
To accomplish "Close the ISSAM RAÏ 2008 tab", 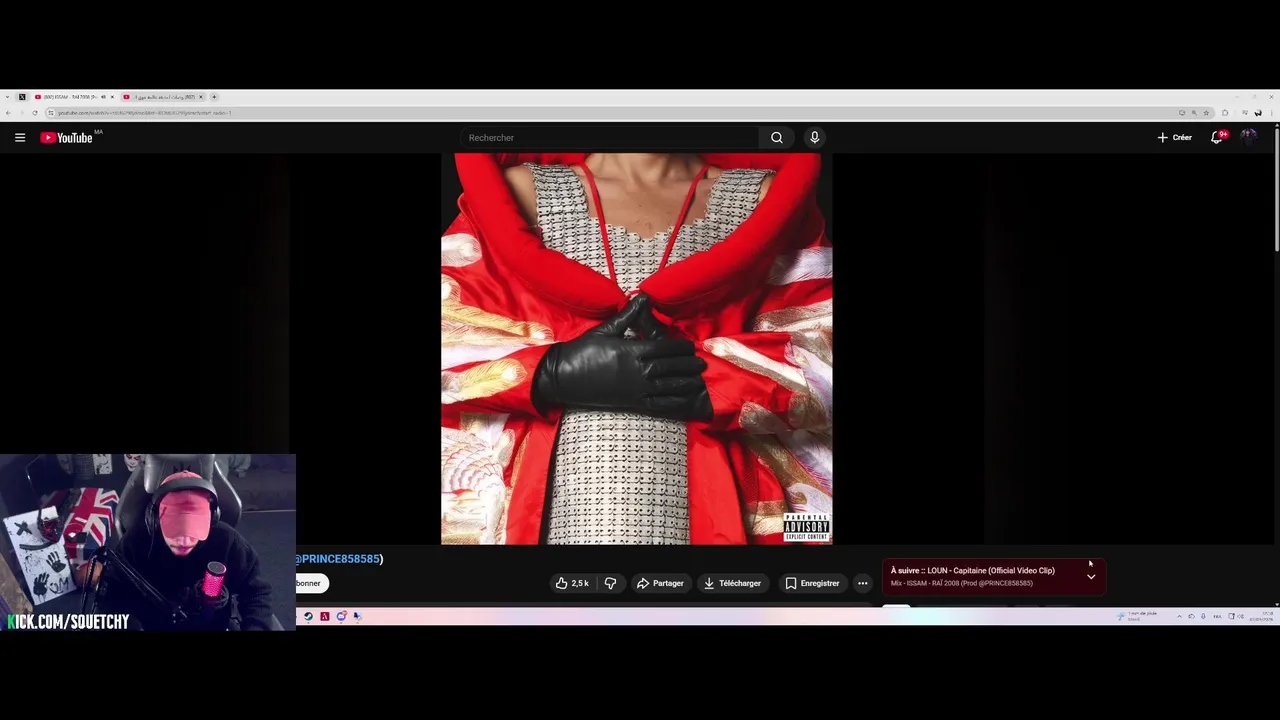I will (x=112, y=97).
